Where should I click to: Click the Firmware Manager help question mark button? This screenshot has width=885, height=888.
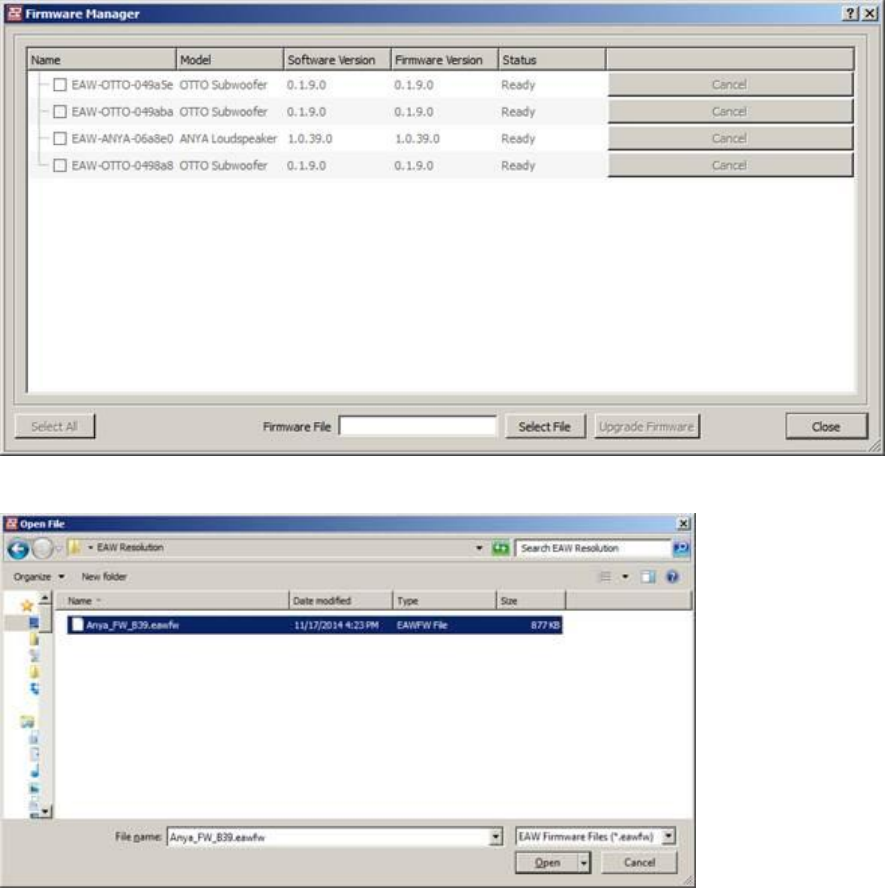pyautogui.click(x=849, y=14)
